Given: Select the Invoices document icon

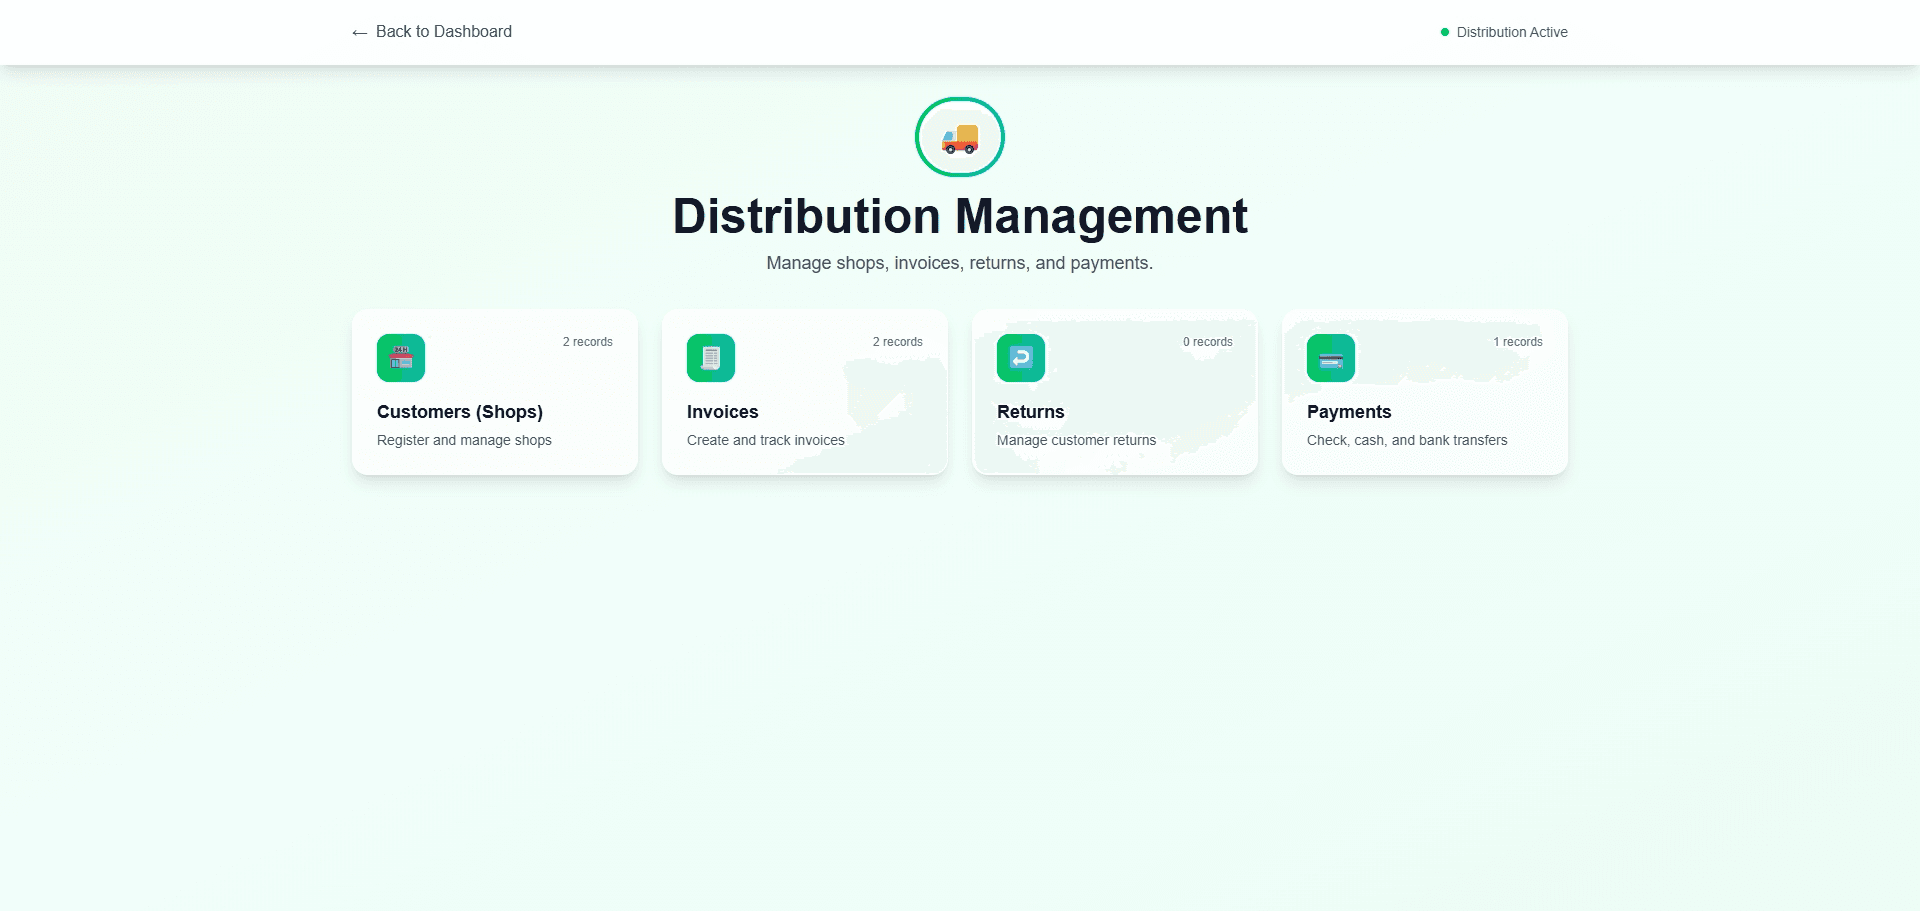Looking at the screenshot, I should tap(710, 357).
